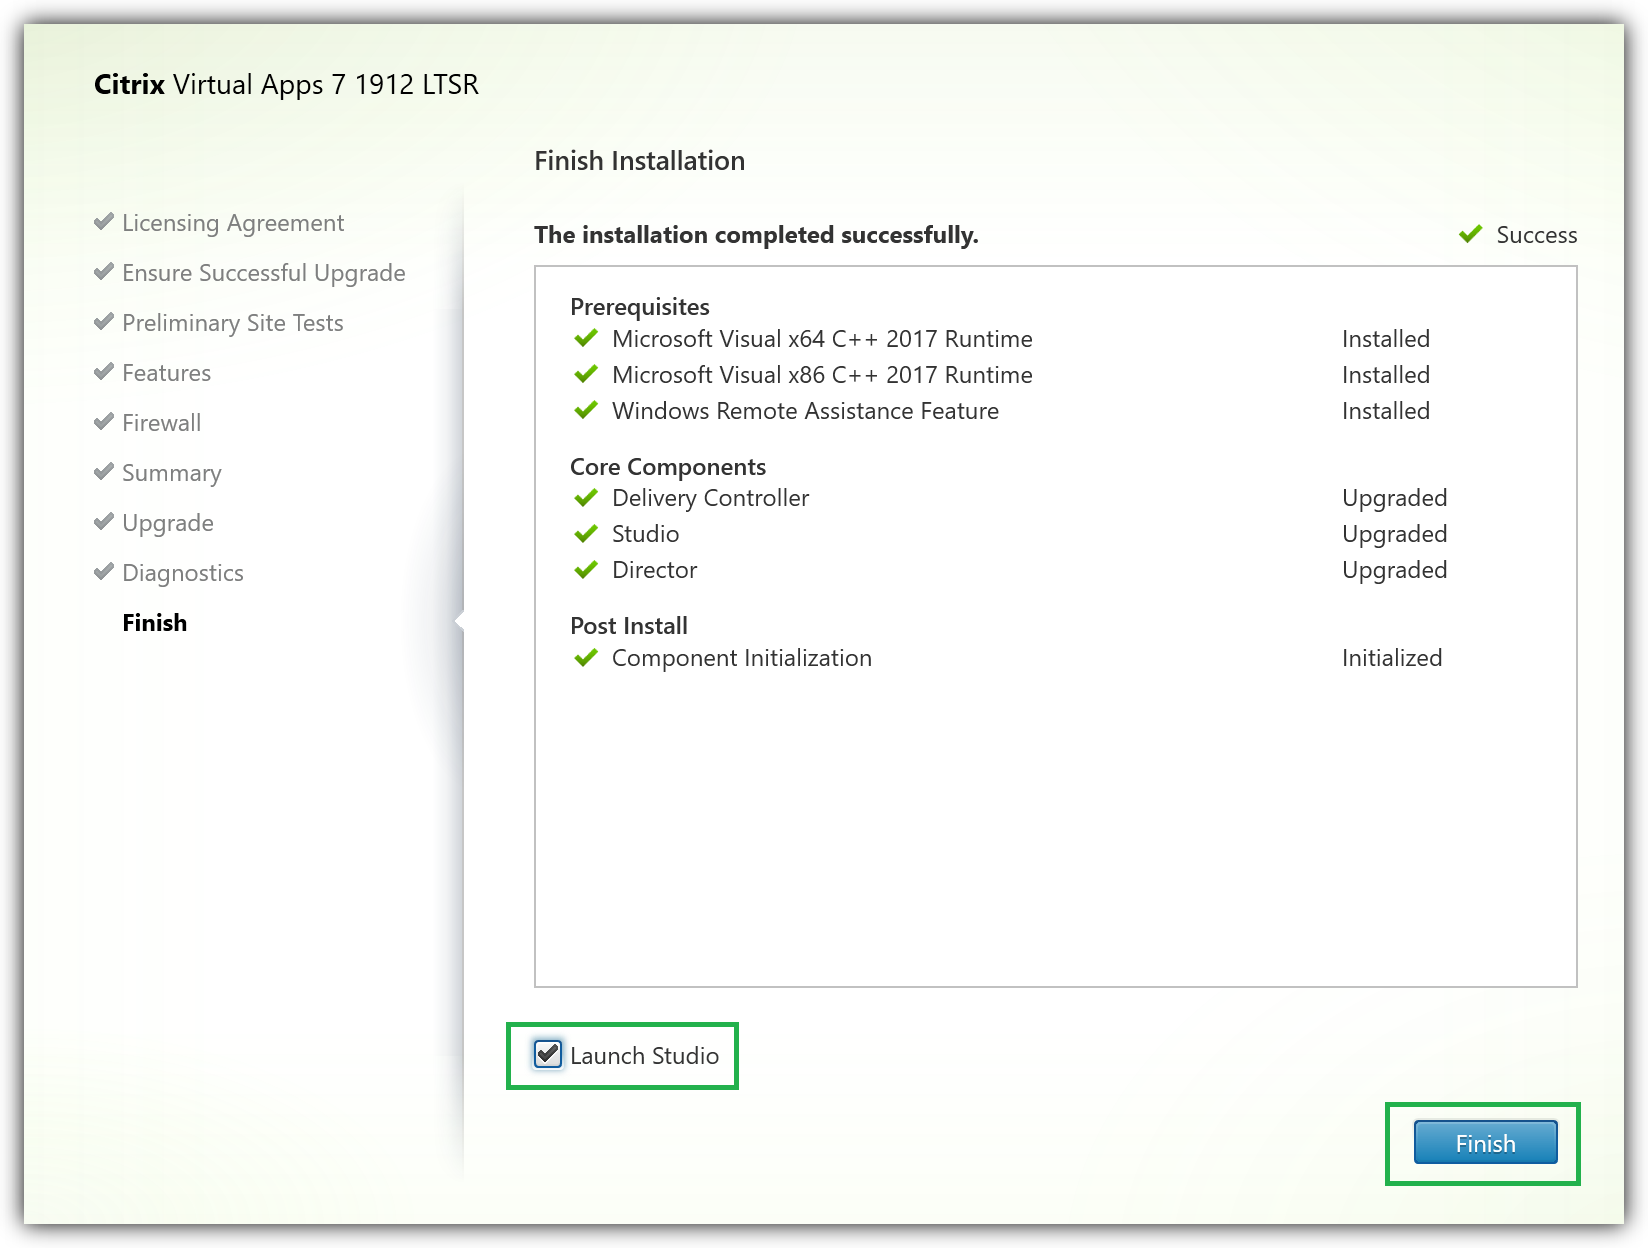Click the Delivery Controller checkmark icon
The width and height of the screenshot is (1648, 1248).
(x=586, y=498)
